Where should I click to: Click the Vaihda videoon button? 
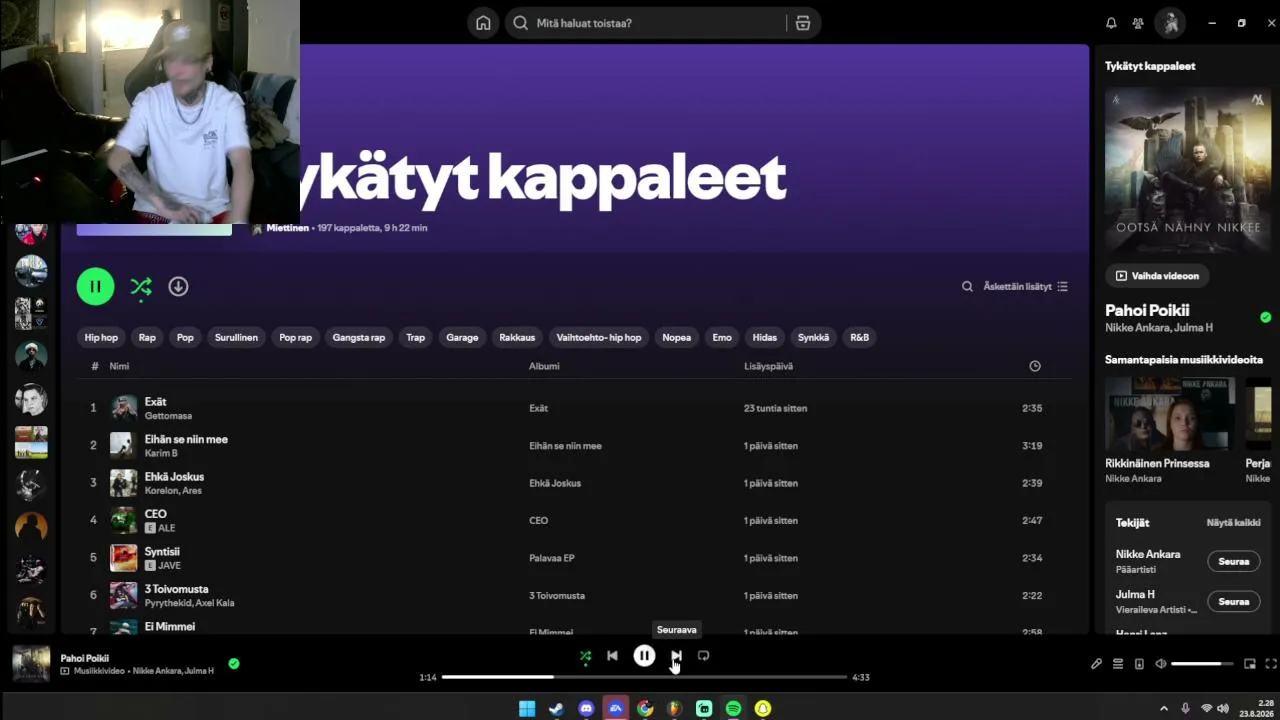tap(1157, 276)
